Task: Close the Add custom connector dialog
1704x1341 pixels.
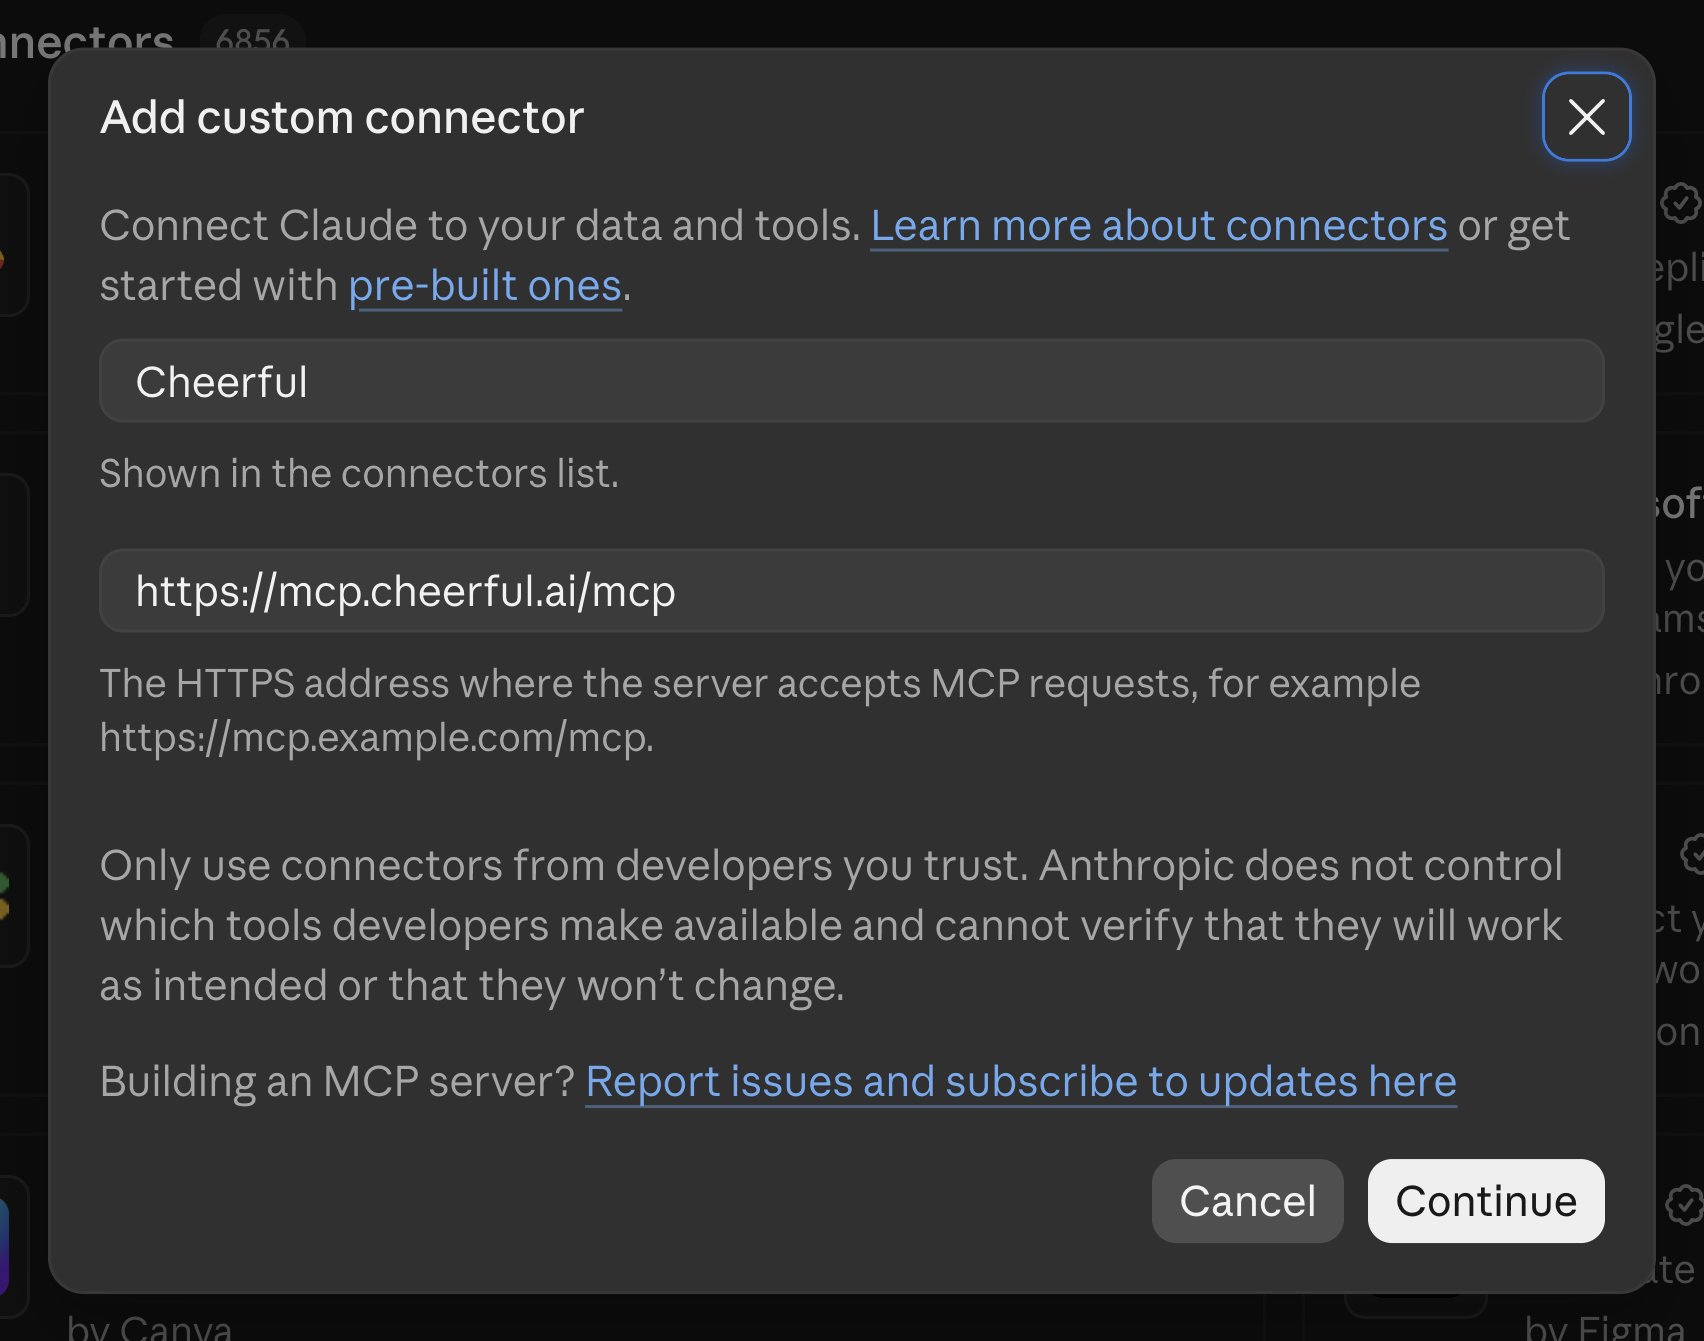Action: (1586, 117)
